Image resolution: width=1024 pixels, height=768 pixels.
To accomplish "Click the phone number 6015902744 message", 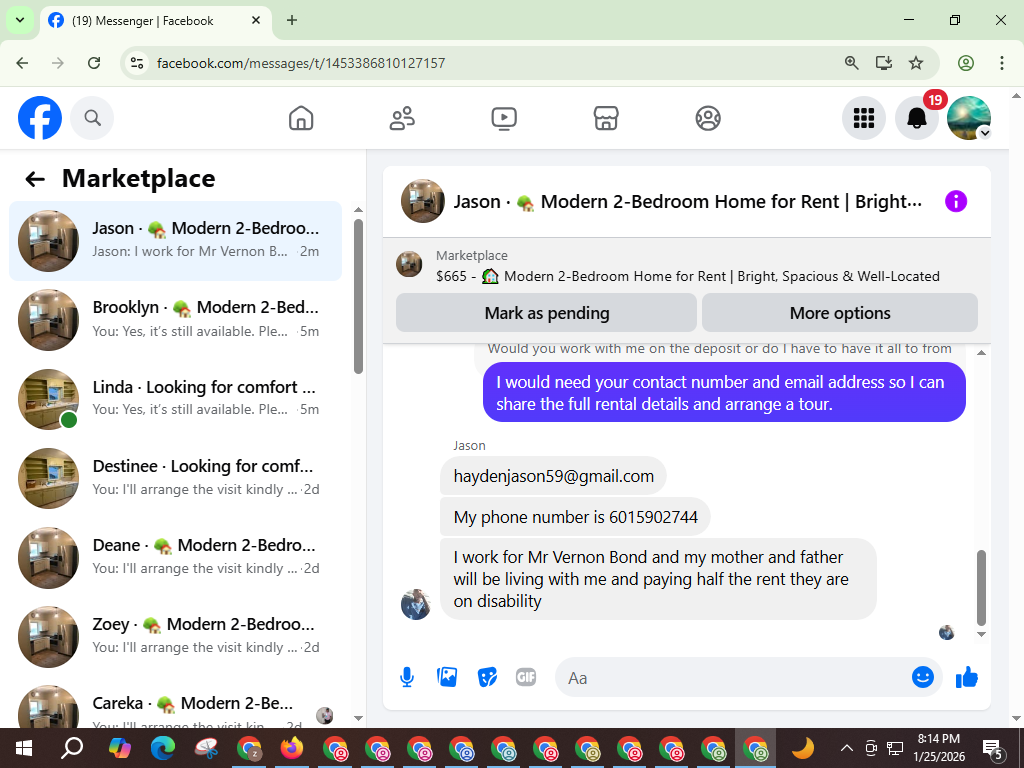I will [575, 517].
